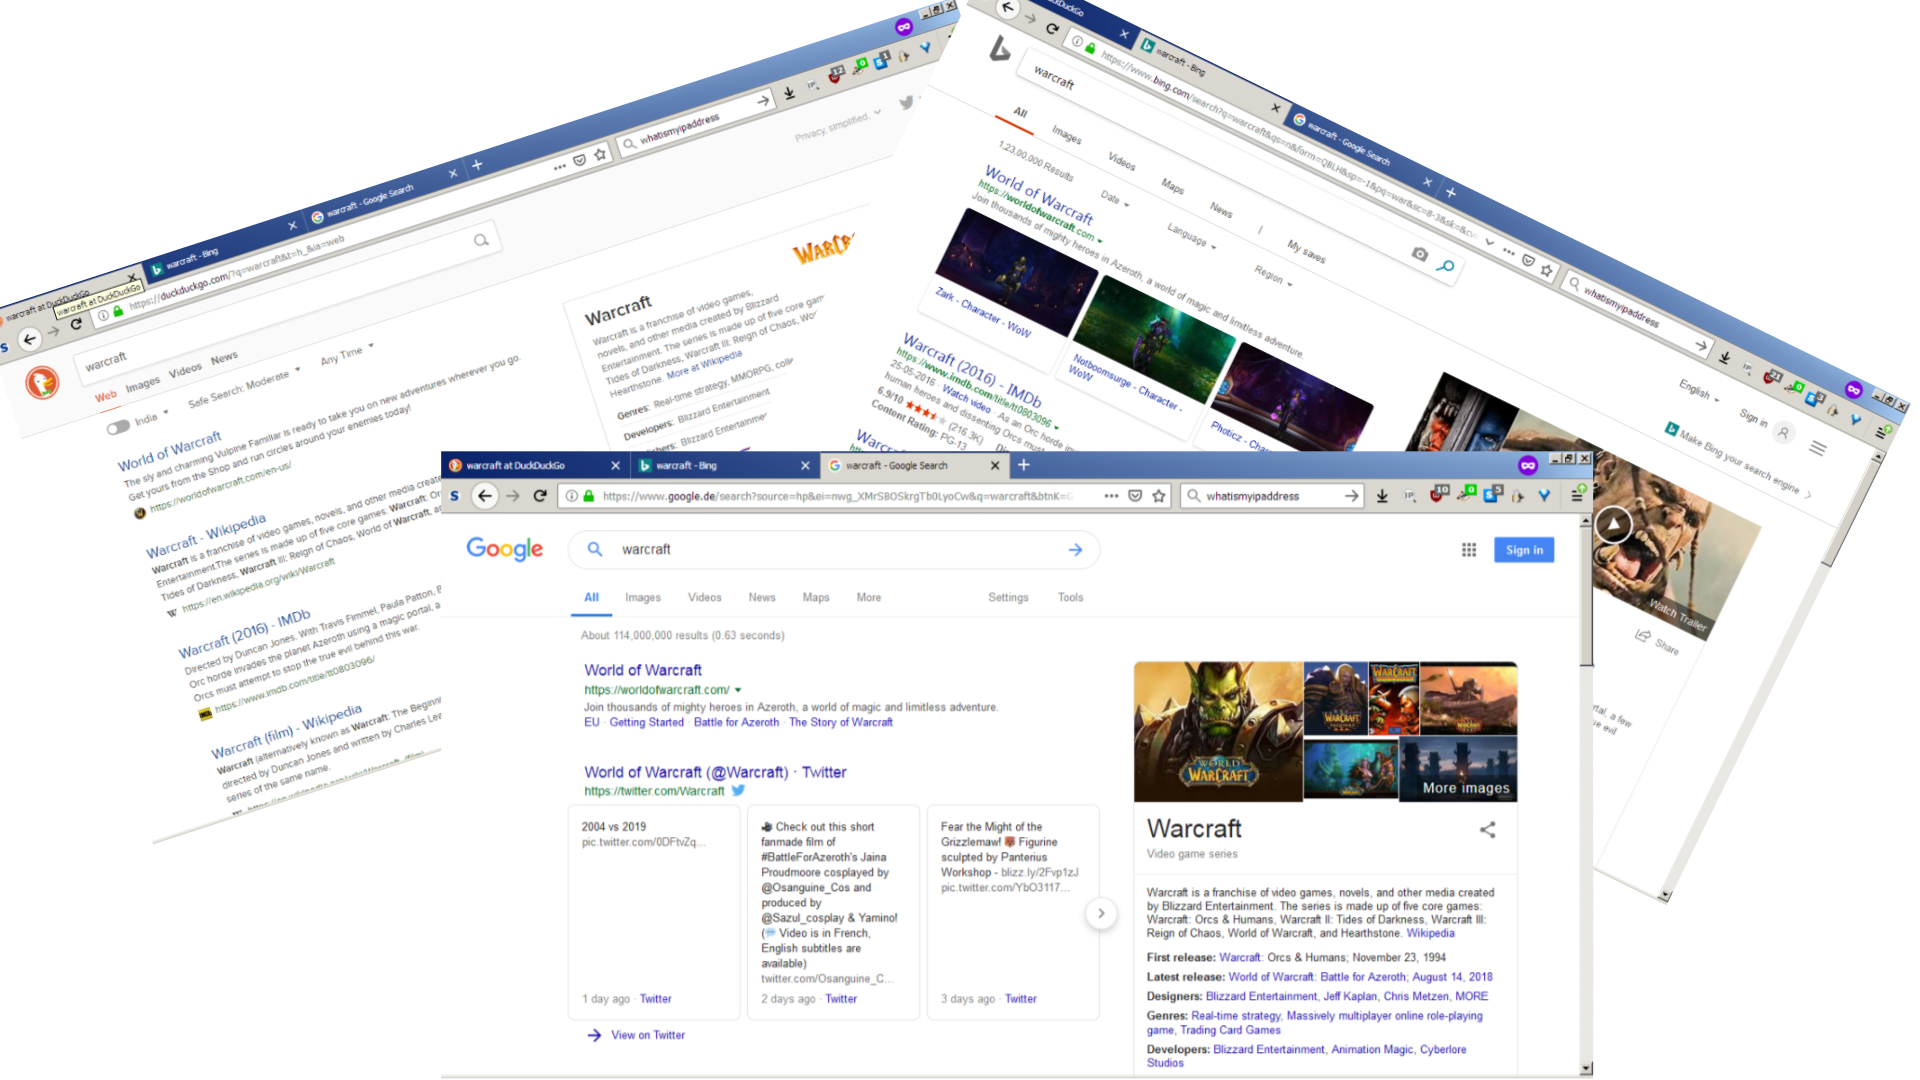Open downloads arrow in Google window toolbar

(x=1382, y=496)
